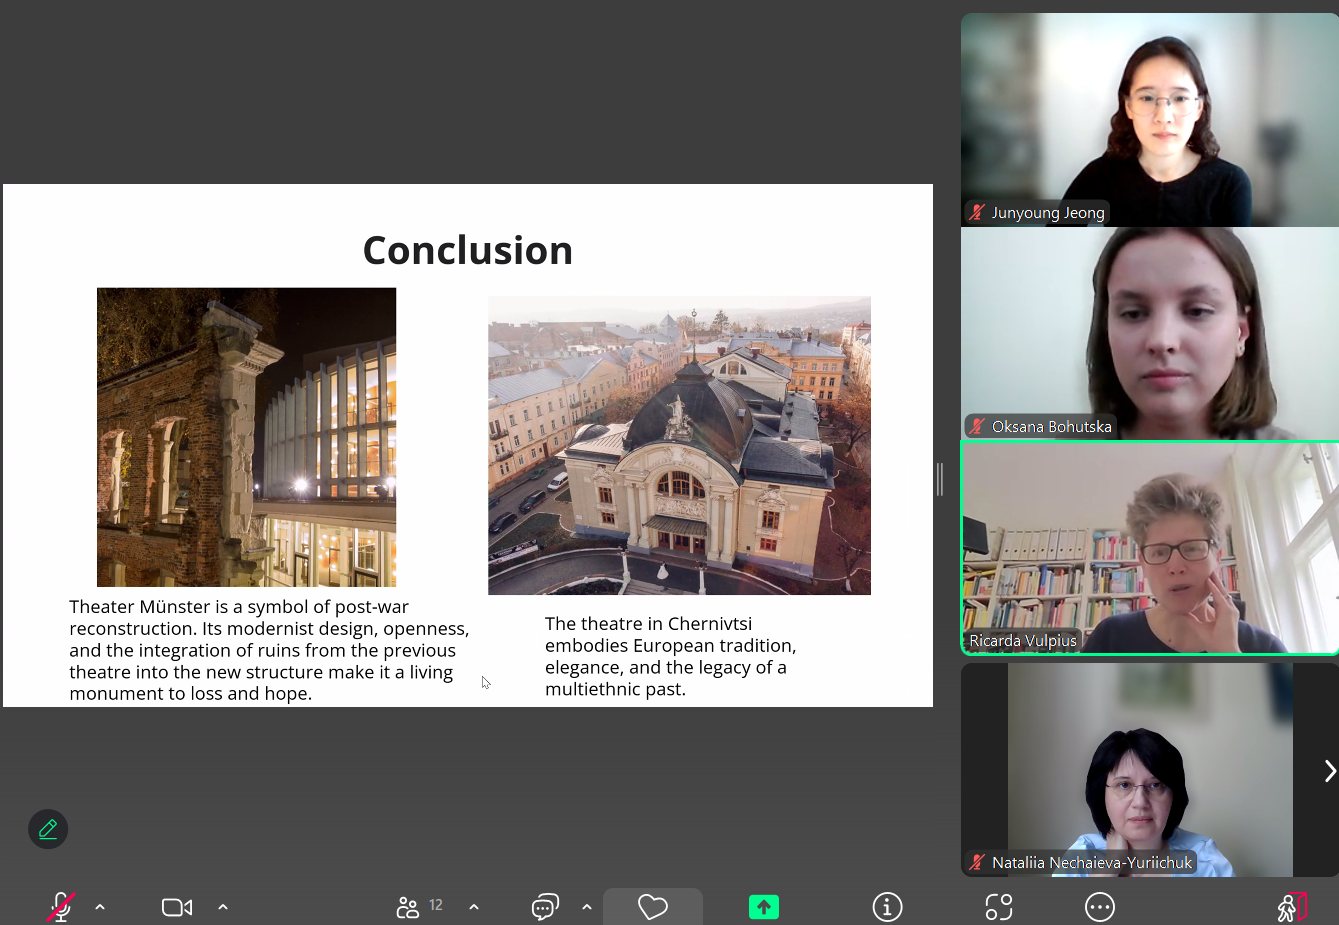Expand participants options arrow
This screenshot has height=925, width=1339.
coord(474,907)
